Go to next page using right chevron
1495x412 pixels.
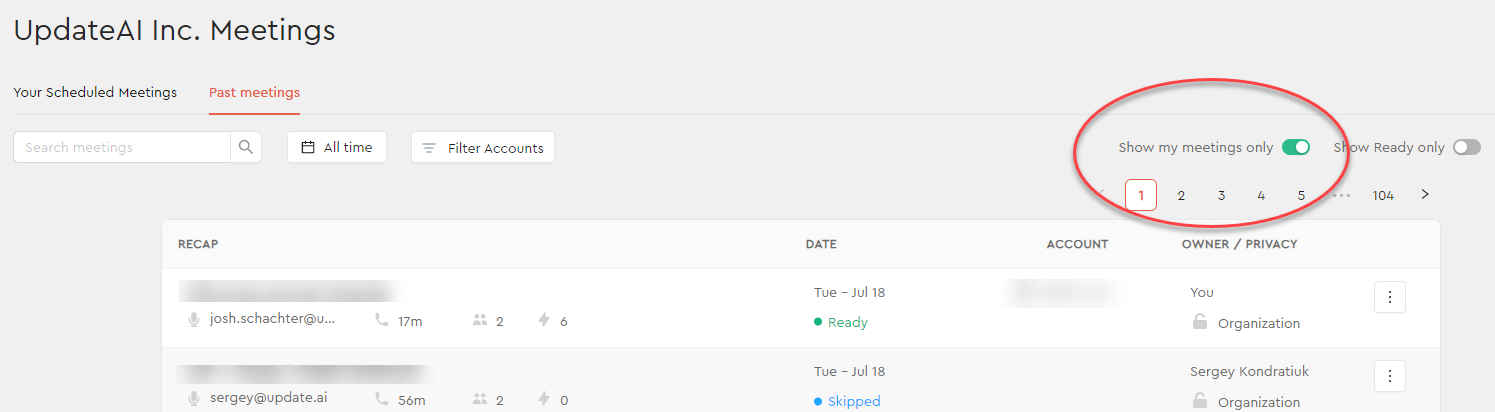(x=1425, y=194)
